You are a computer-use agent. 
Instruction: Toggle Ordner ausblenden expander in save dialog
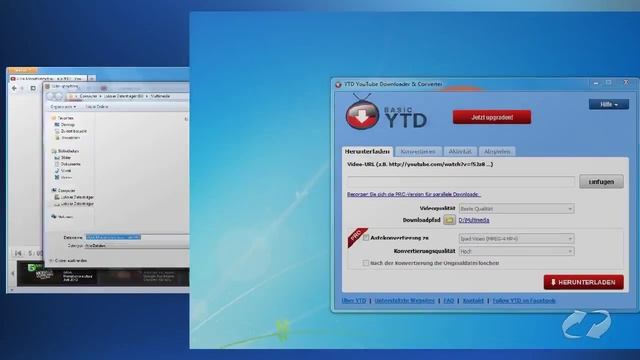pos(68,260)
